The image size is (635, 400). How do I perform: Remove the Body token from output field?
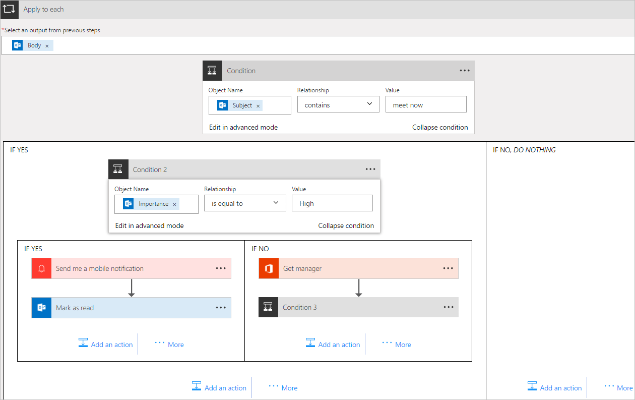(x=47, y=46)
